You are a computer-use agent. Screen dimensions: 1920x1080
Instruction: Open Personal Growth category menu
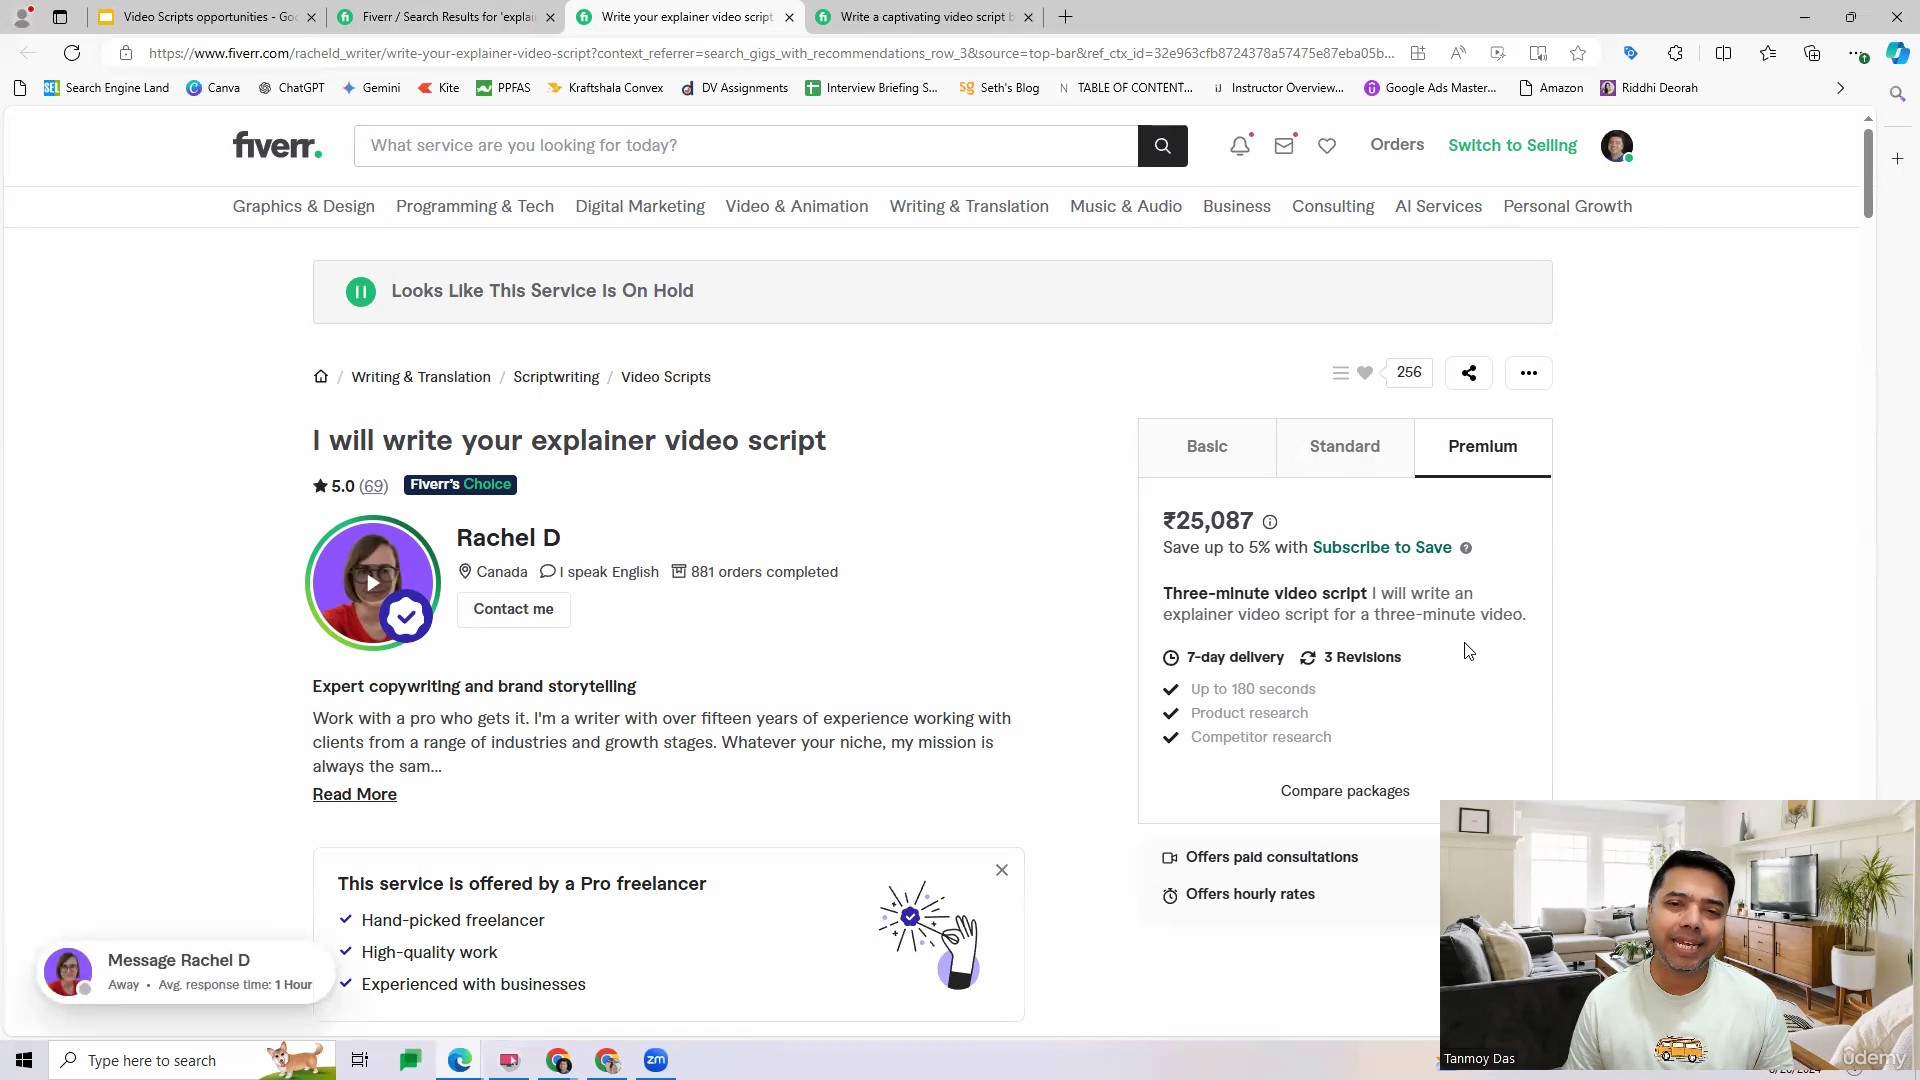pyautogui.click(x=1567, y=207)
